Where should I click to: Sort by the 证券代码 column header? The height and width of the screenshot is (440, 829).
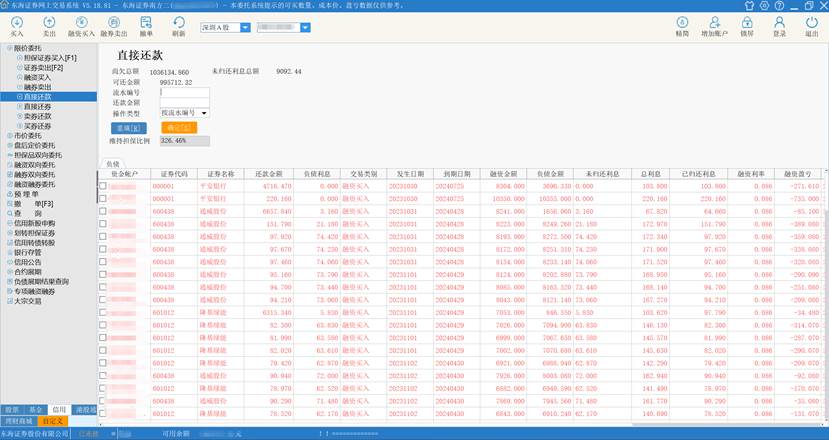coord(174,174)
